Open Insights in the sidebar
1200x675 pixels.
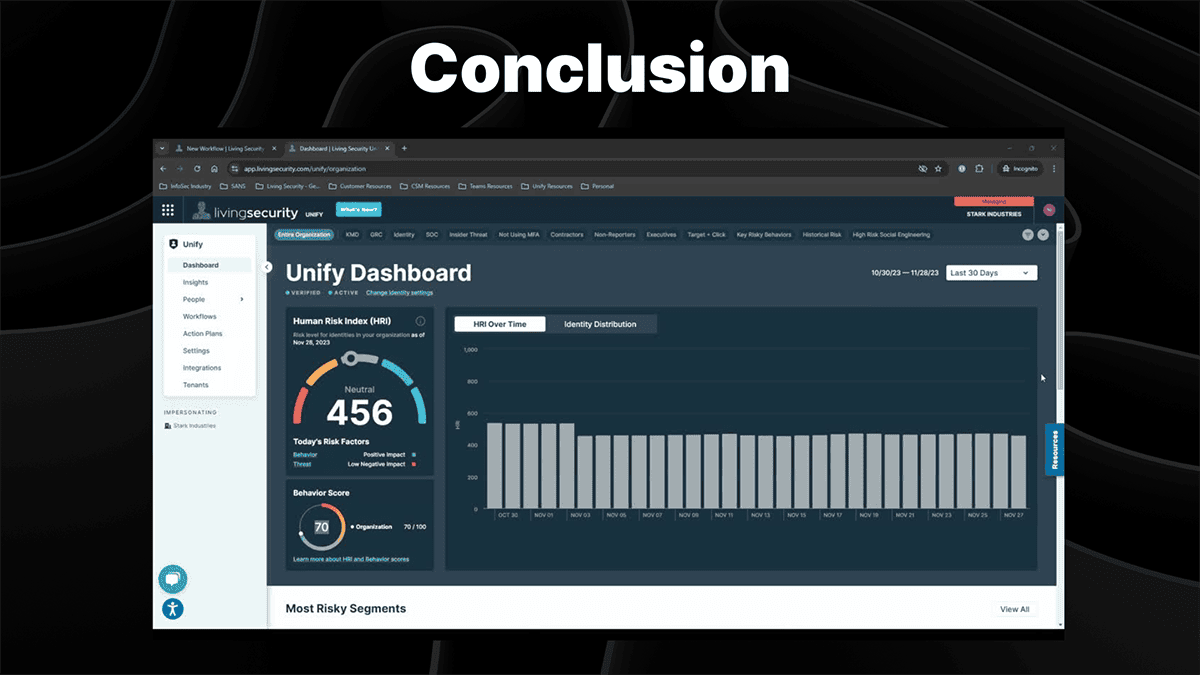(195, 282)
